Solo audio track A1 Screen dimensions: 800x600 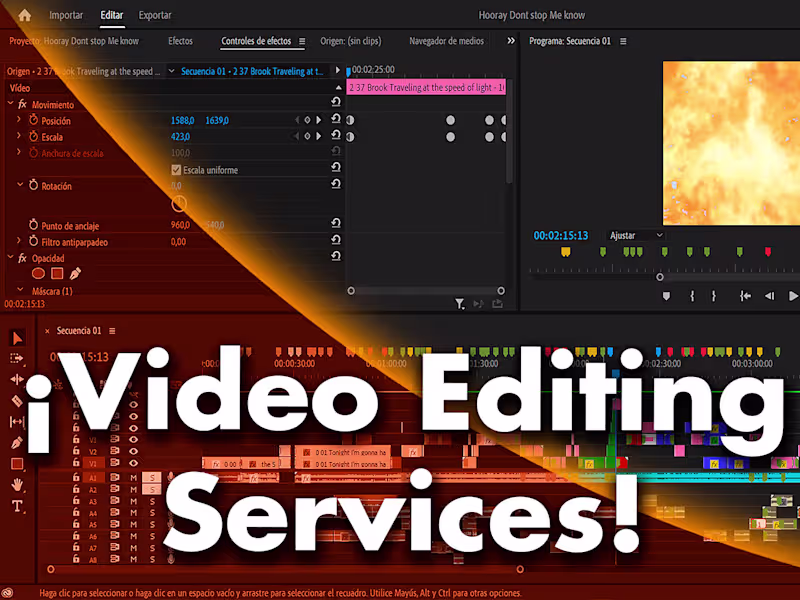[x=152, y=478]
